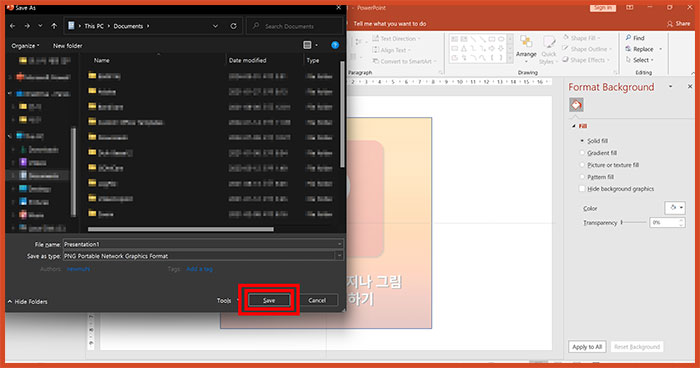Image resolution: width=700 pixels, height=368 pixels.
Task: Go forward in the Save As dialog
Action: (x=27, y=26)
